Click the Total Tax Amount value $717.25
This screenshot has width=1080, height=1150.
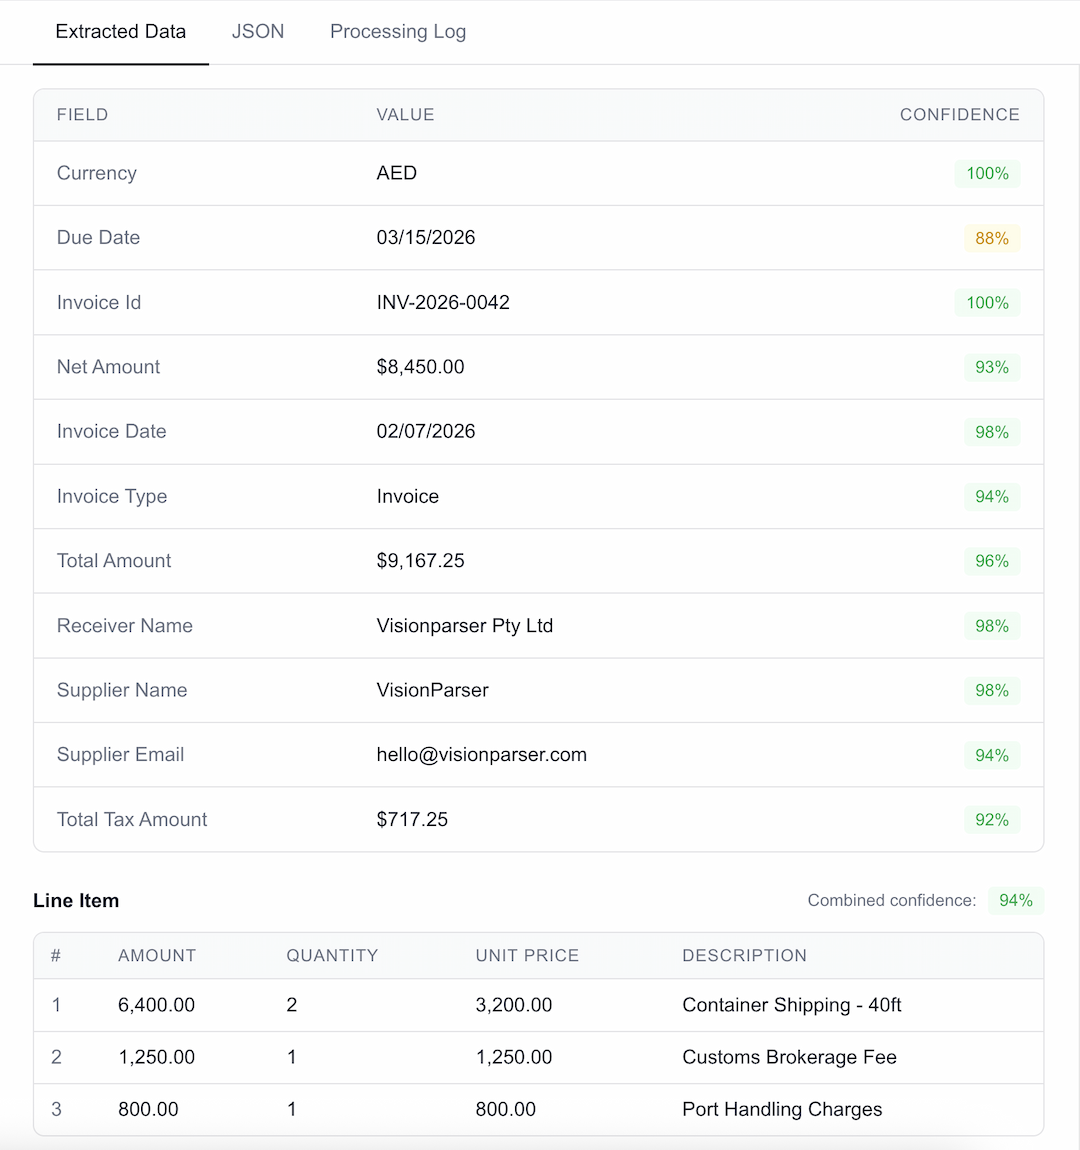coord(412,820)
